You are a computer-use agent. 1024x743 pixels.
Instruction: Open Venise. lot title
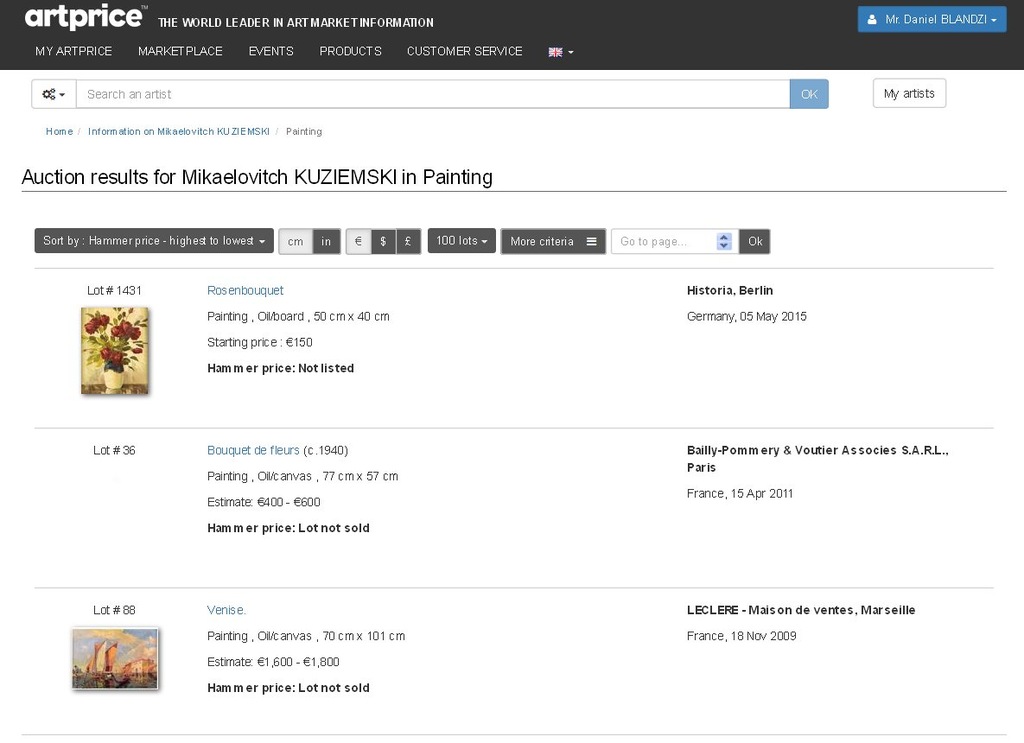click(x=227, y=610)
